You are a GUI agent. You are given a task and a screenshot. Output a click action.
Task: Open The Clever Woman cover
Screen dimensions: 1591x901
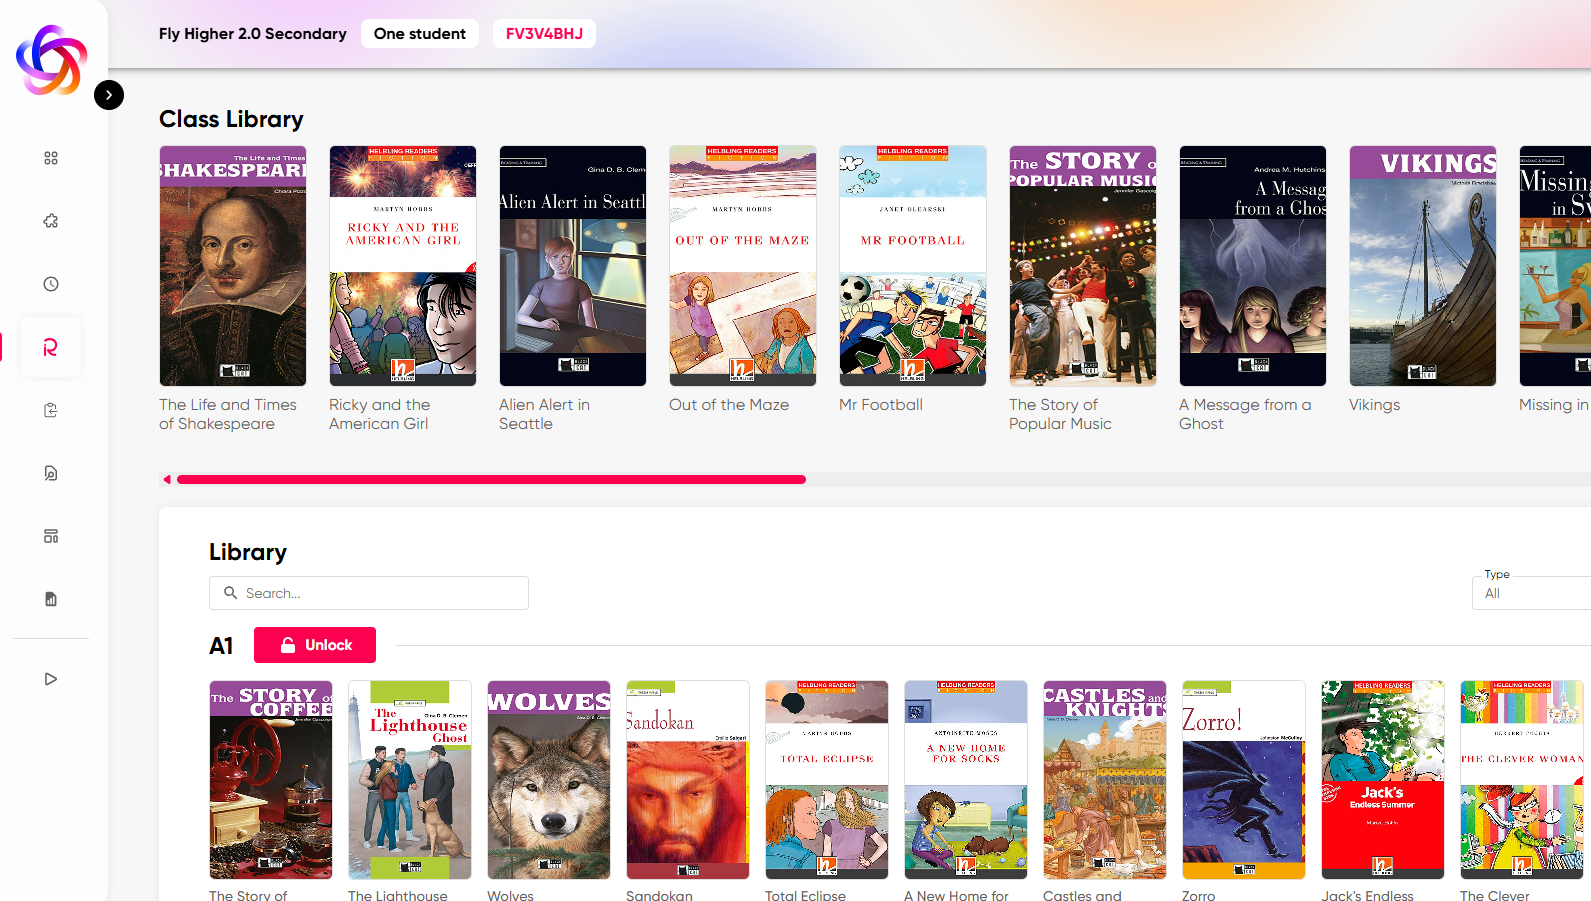tap(1522, 780)
